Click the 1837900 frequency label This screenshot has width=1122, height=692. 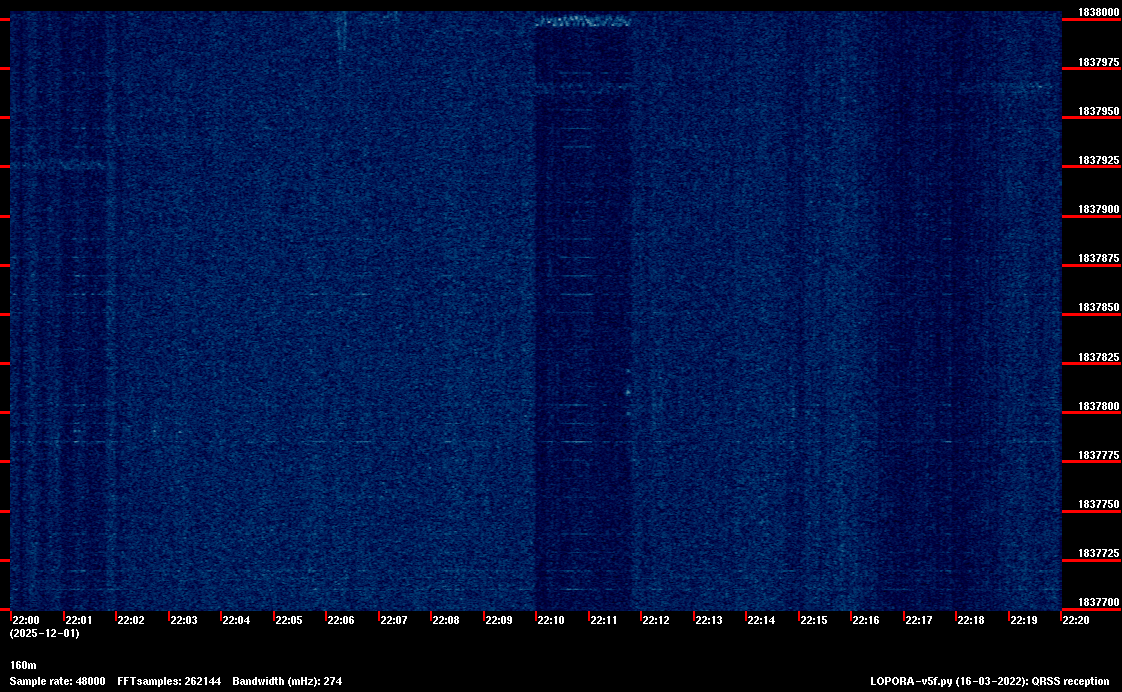click(1098, 210)
